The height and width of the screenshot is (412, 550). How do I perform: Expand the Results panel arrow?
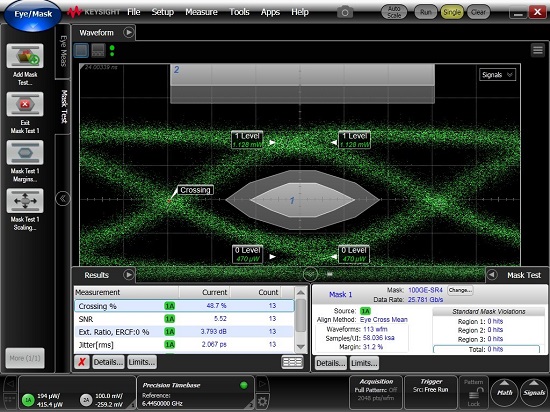coord(128,275)
